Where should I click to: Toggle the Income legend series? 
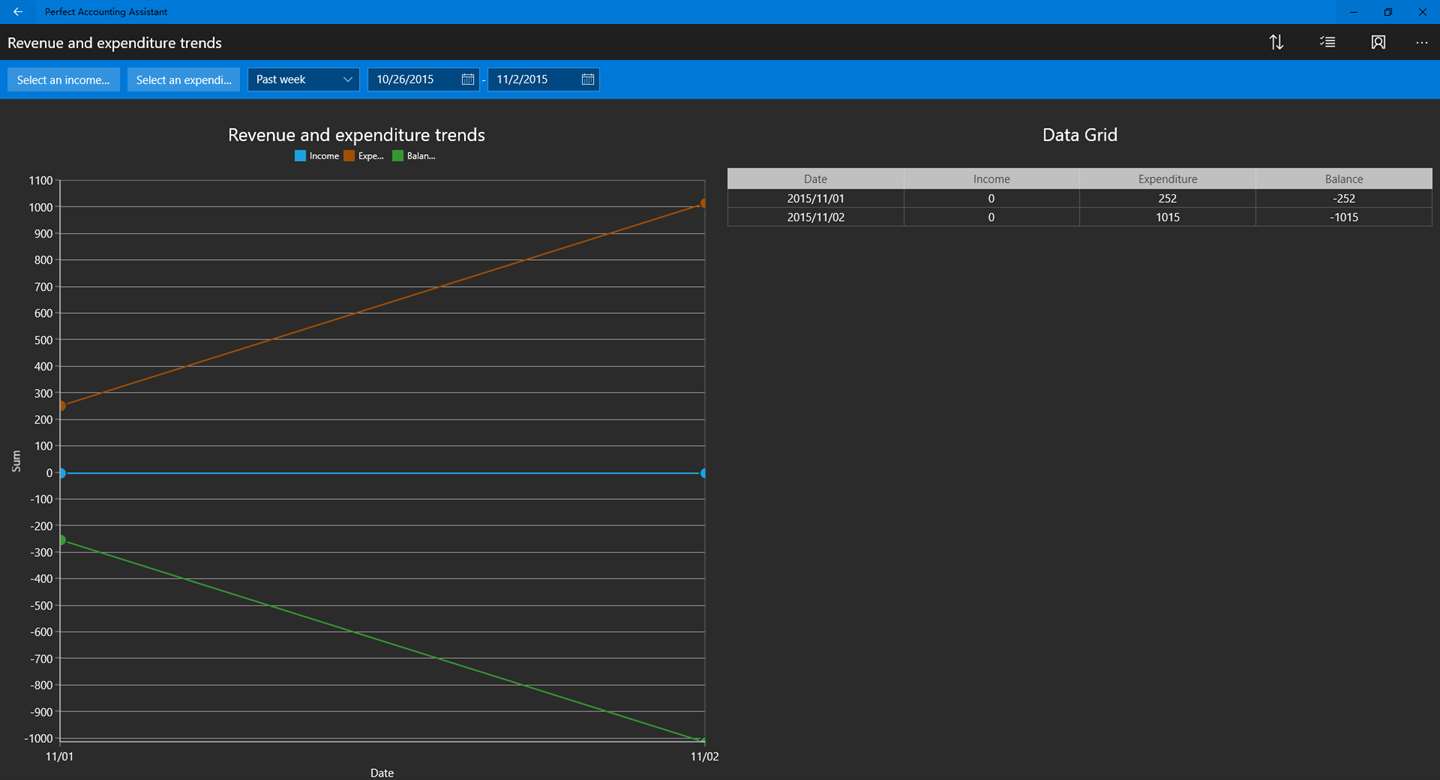pos(317,156)
